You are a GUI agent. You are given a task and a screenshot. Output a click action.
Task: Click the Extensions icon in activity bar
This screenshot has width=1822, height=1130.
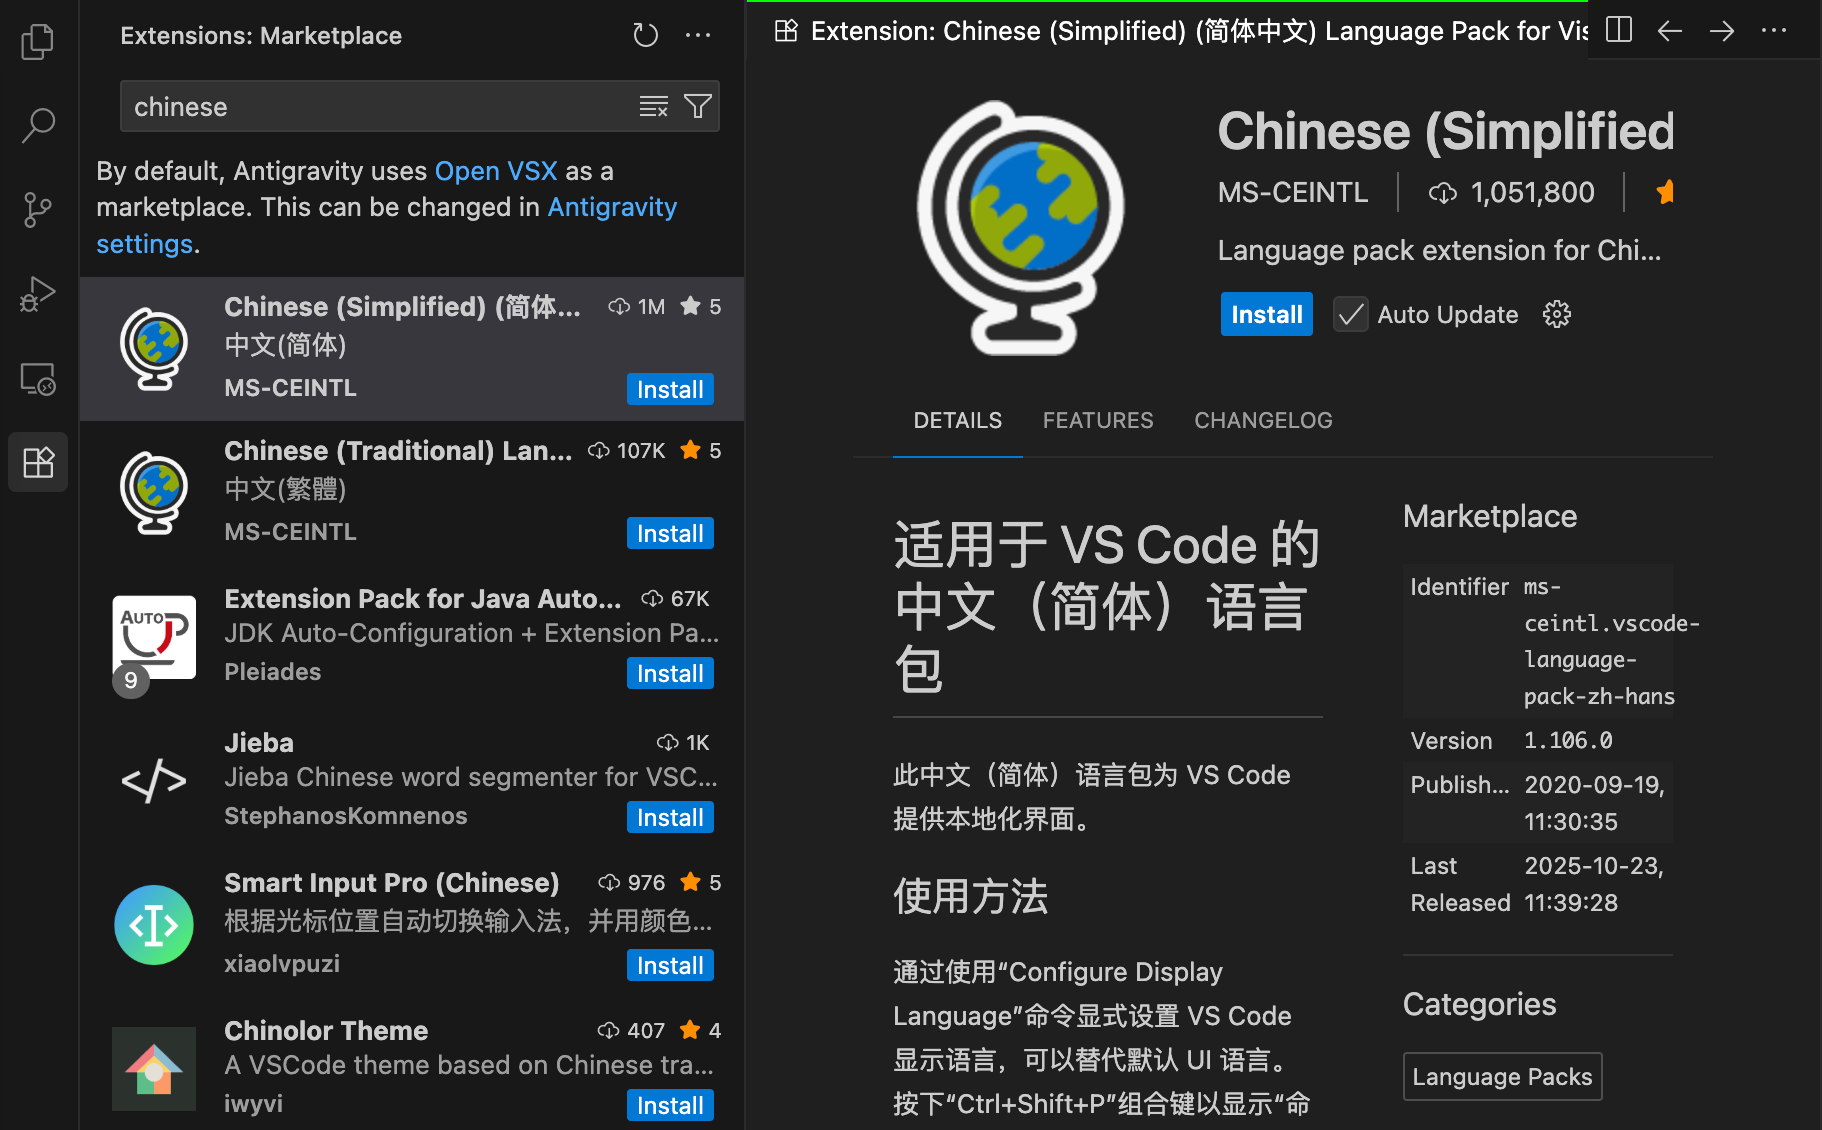pyautogui.click(x=38, y=463)
